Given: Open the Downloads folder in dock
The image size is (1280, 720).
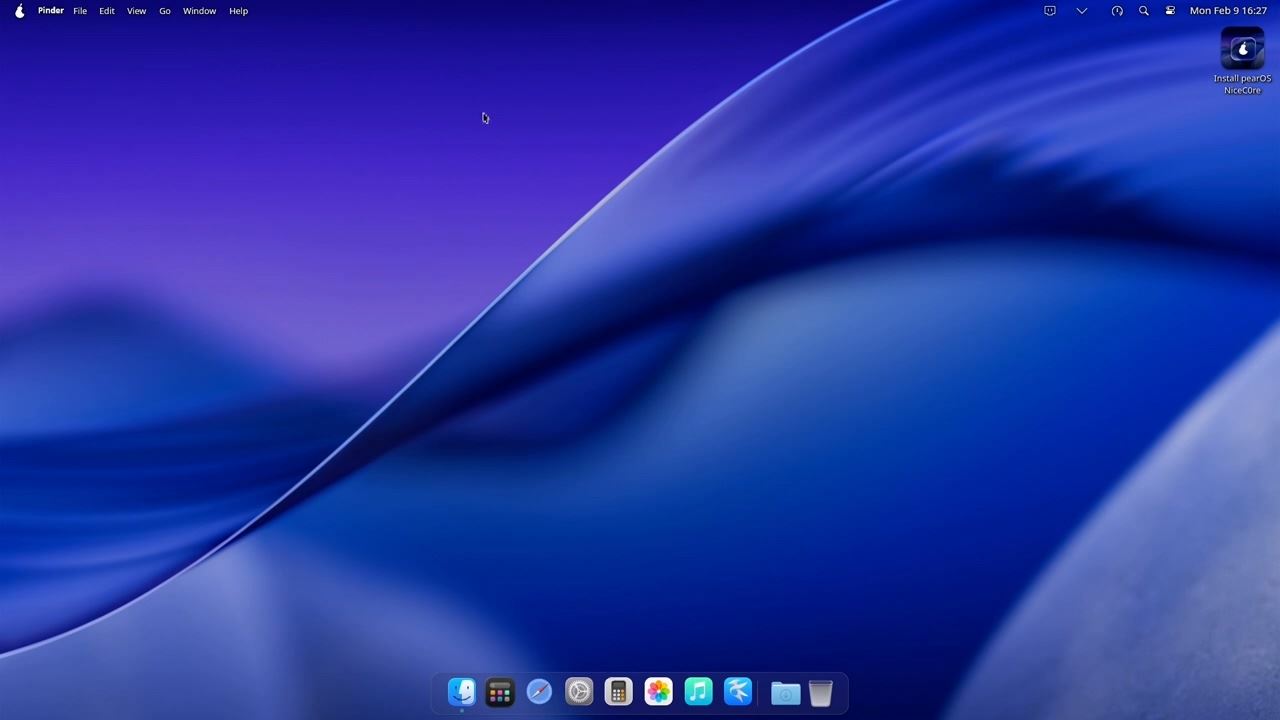Looking at the screenshot, I should [785, 693].
